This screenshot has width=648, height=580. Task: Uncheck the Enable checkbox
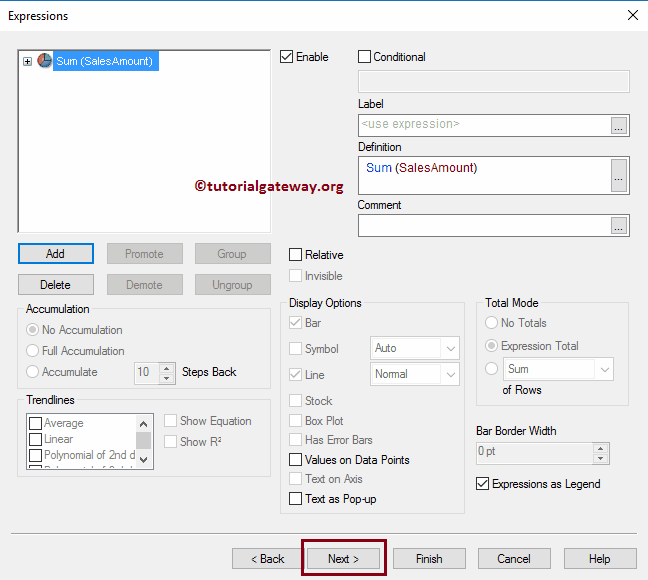tap(286, 57)
